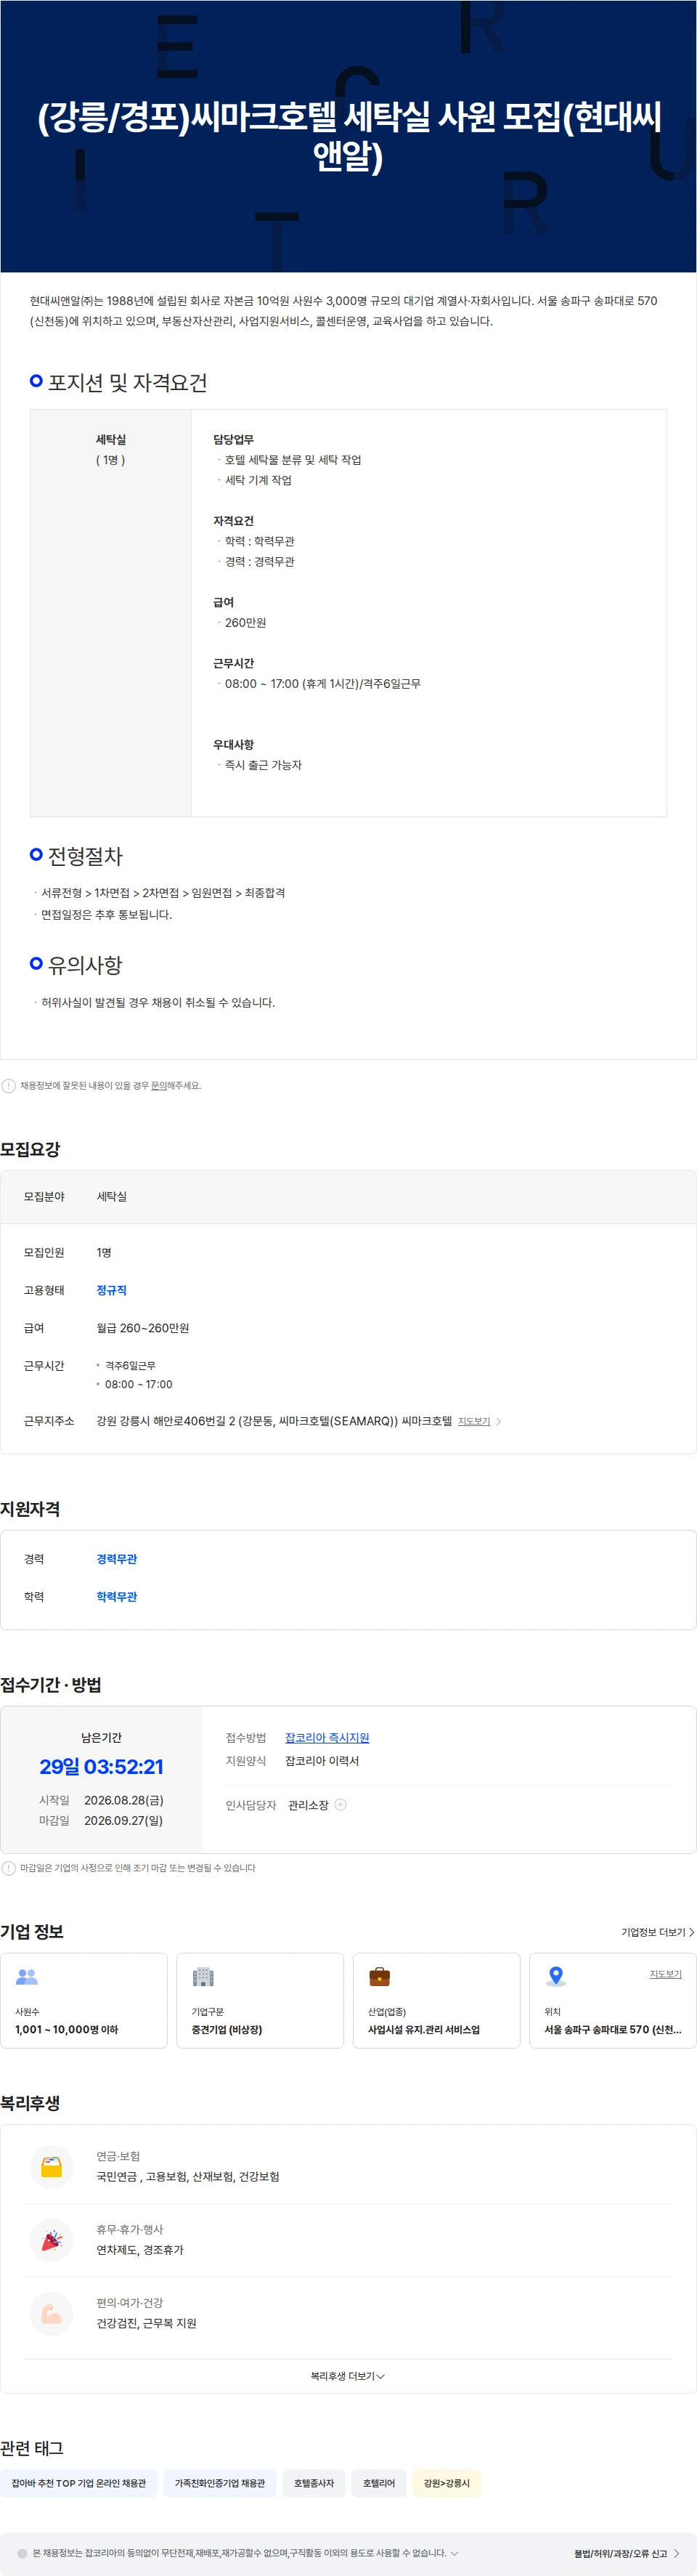This screenshot has height=2576, width=697.
Task: Open 불법/허위/과장/오류 신고
Action: 627,2553
